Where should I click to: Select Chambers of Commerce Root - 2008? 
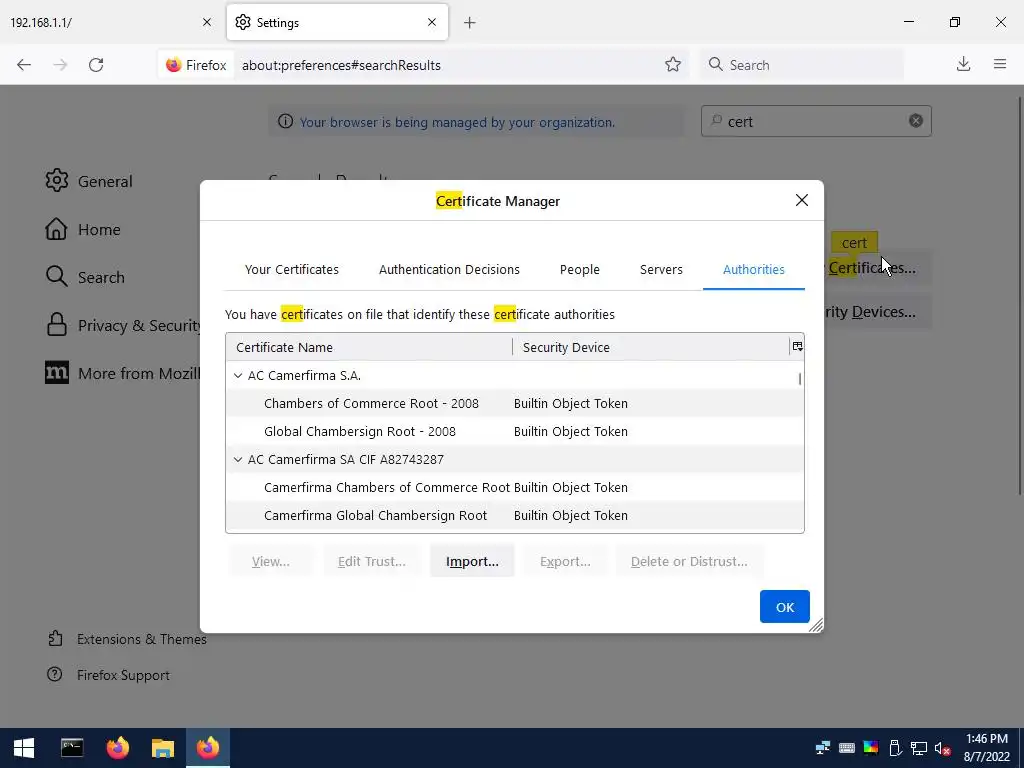pyautogui.click(x=514, y=403)
